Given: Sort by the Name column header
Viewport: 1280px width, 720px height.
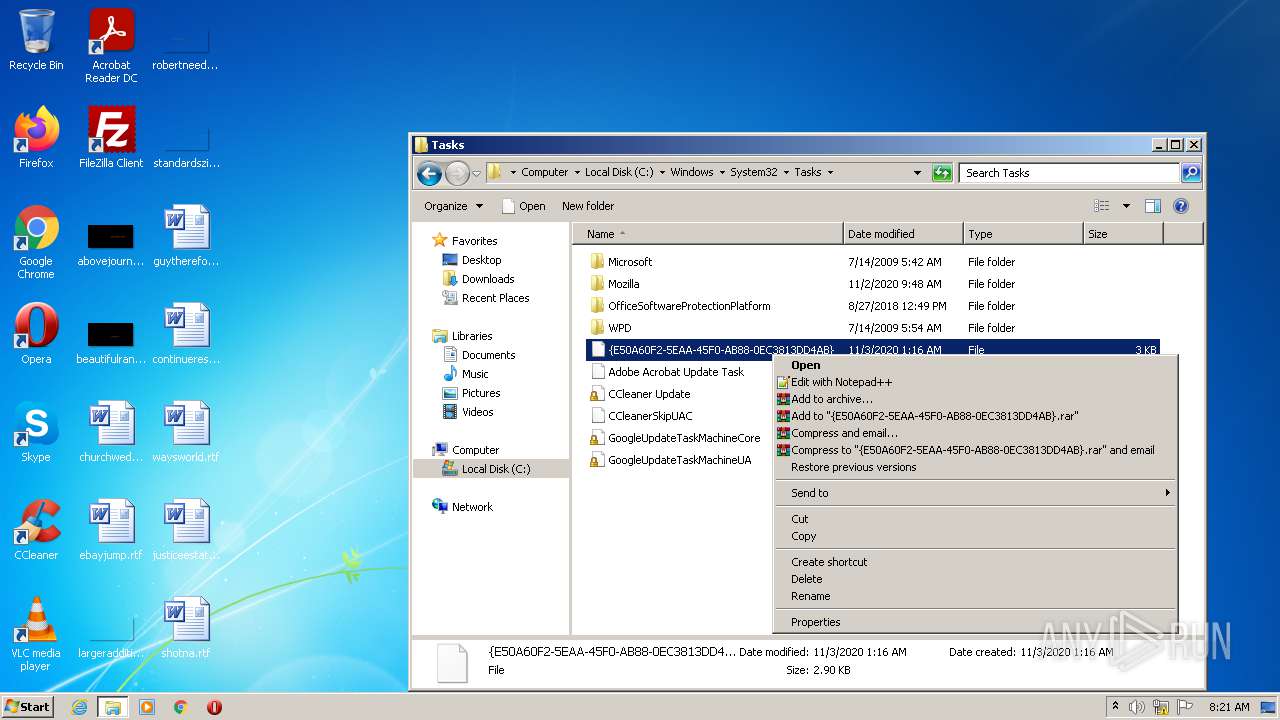Looking at the screenshot, I should click(708, 234).
